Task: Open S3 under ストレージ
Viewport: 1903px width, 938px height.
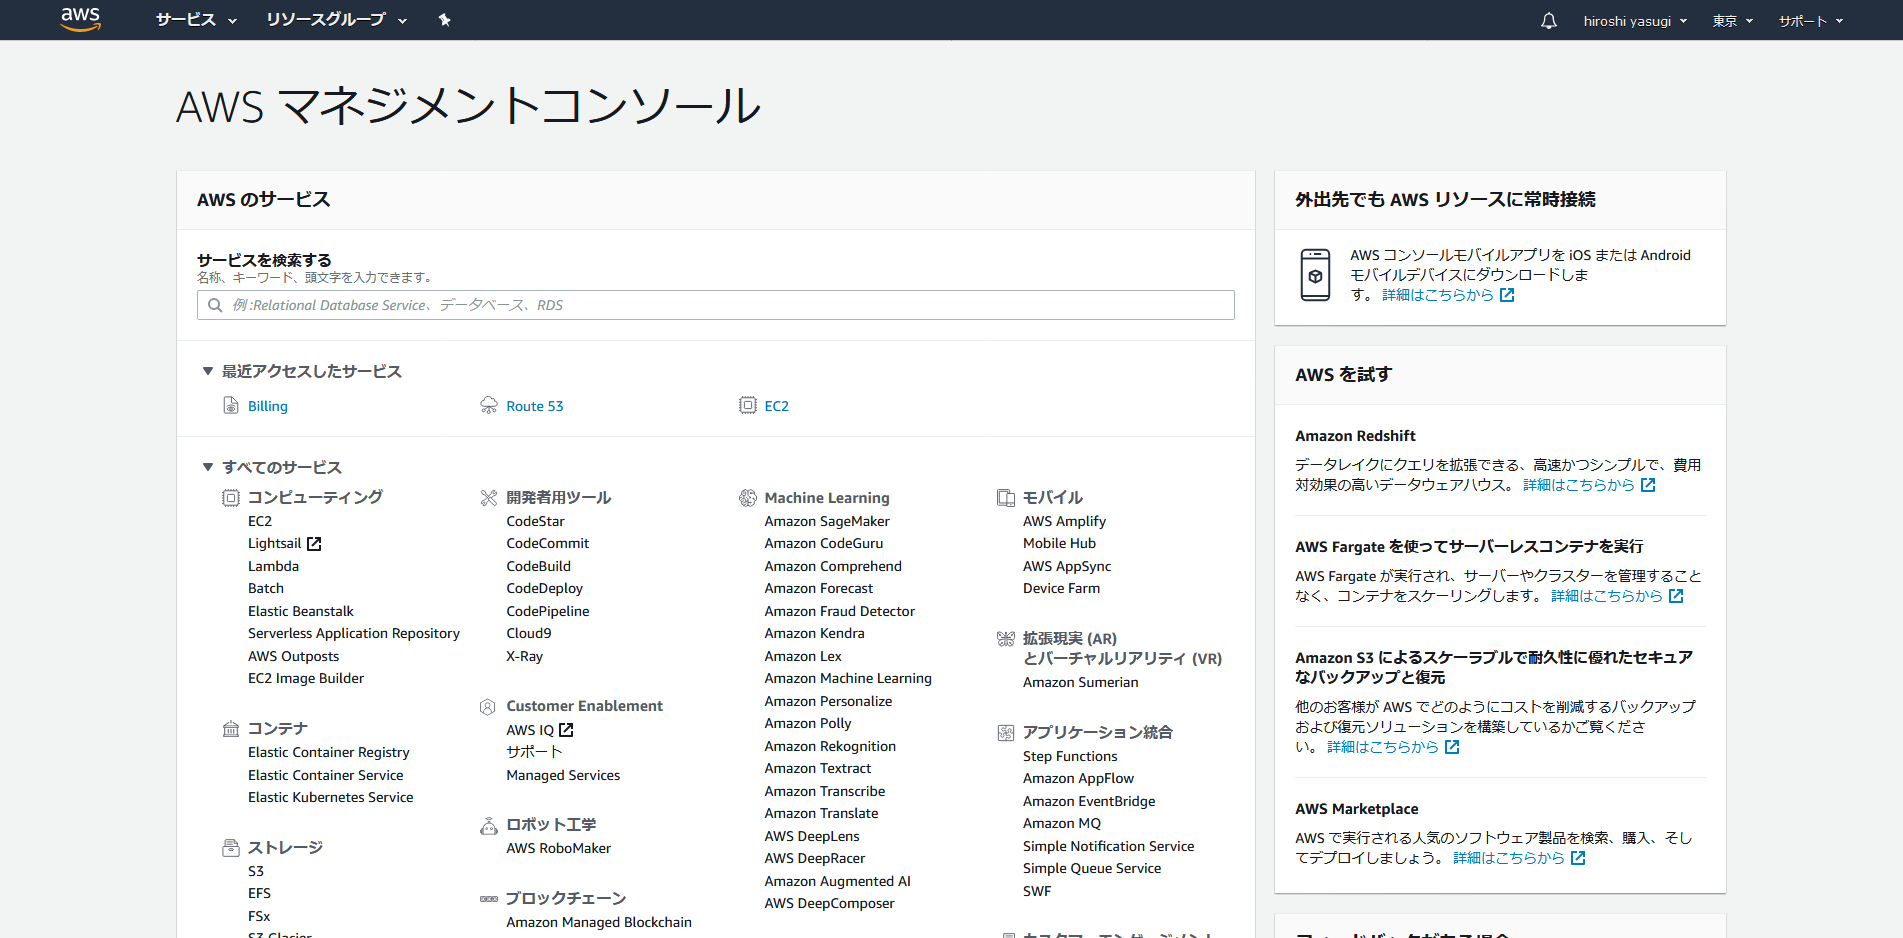Action: pyautogui.click(x=256, y=871)
